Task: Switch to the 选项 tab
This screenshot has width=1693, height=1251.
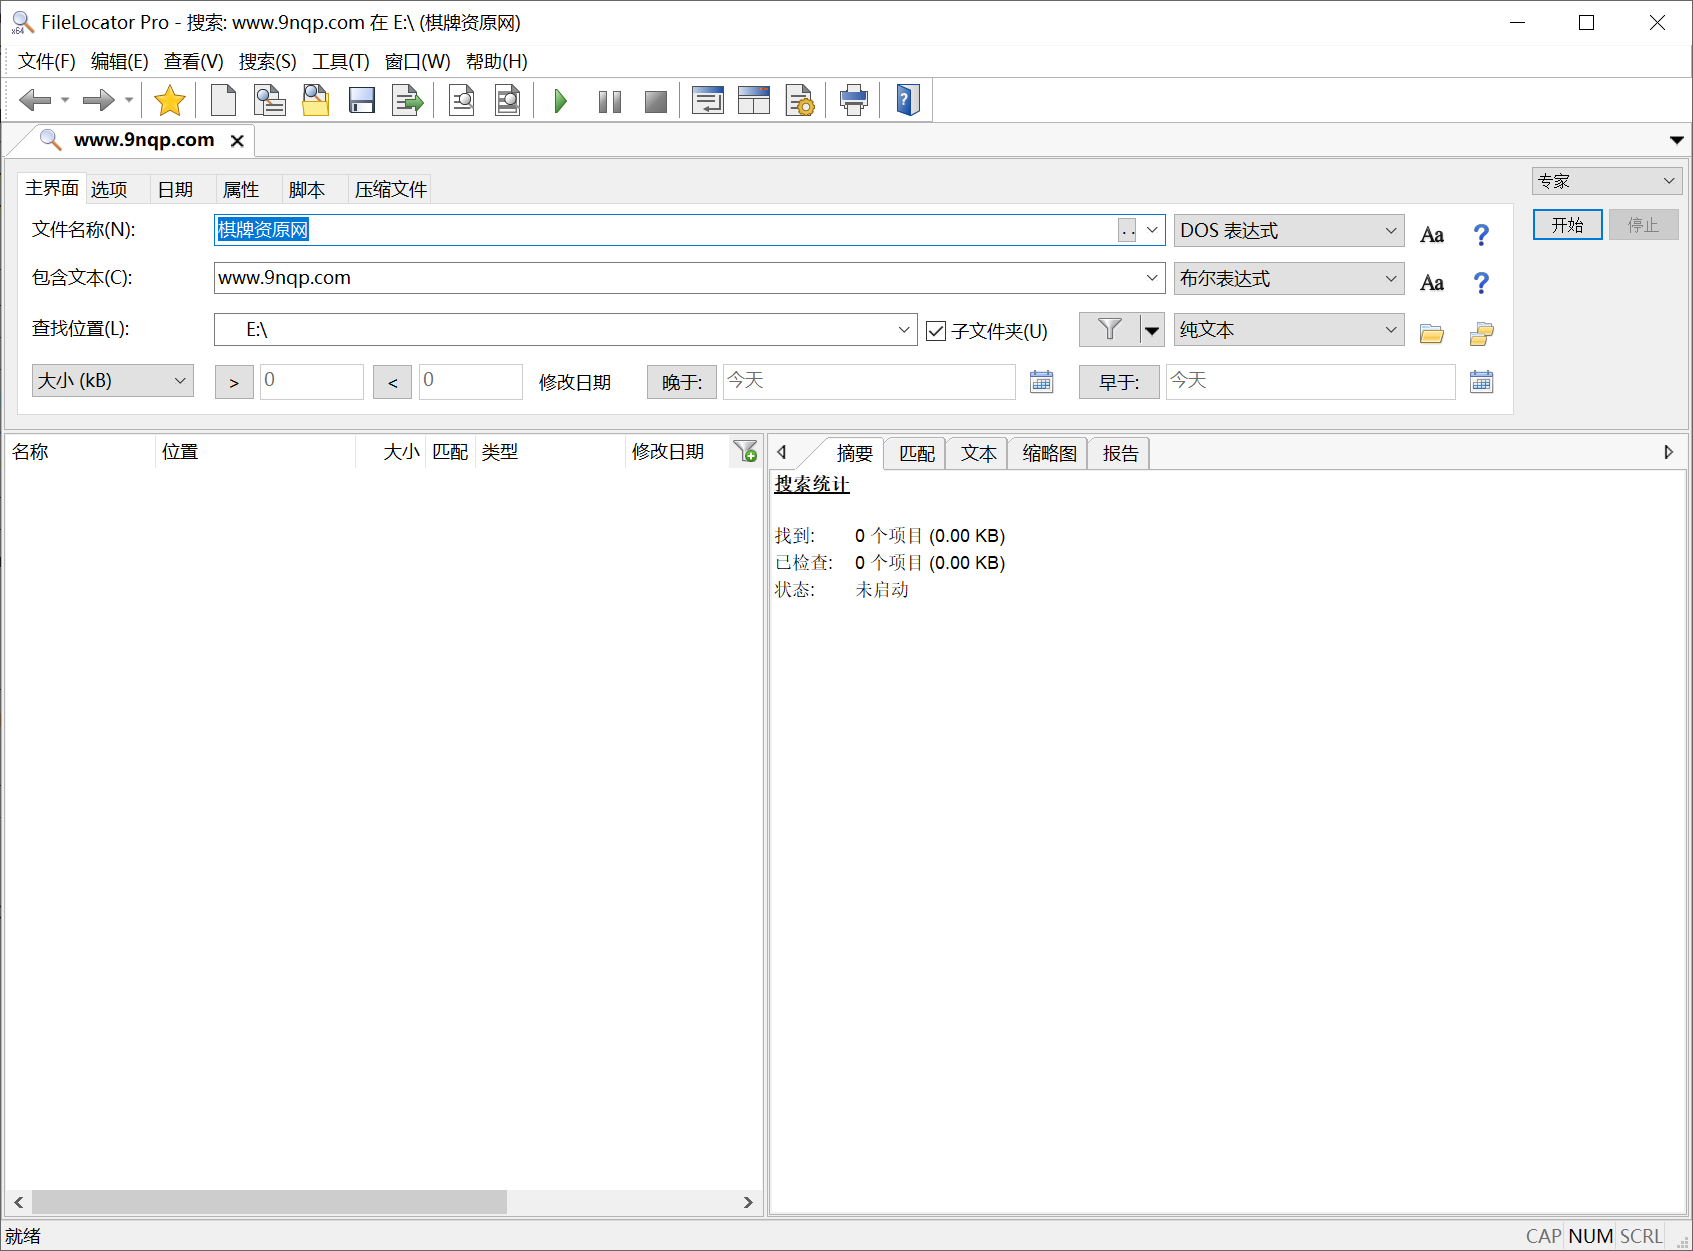Action: [109, 189]
